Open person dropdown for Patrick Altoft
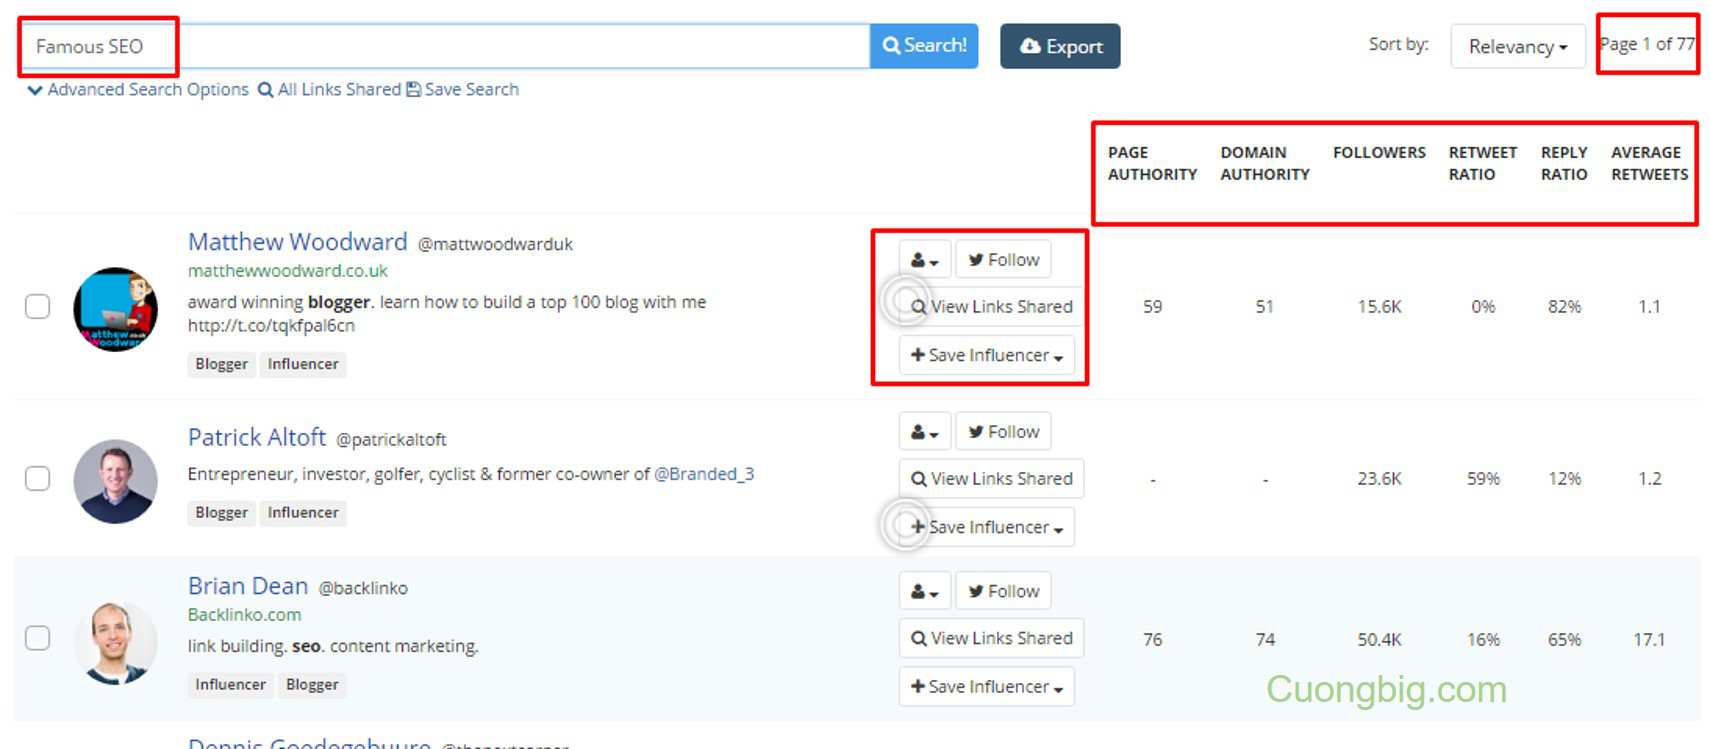The height and width of the screenshot is (749, 1710). pos(924,431)
